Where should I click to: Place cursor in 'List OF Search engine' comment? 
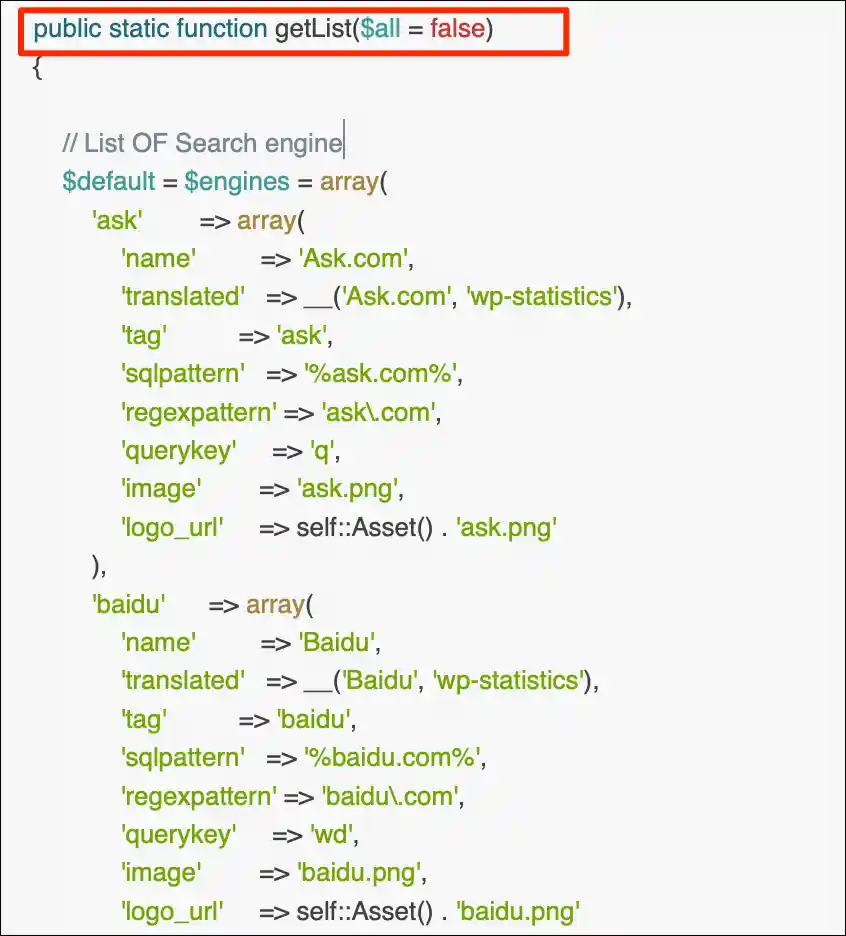[x=202, y=143]
